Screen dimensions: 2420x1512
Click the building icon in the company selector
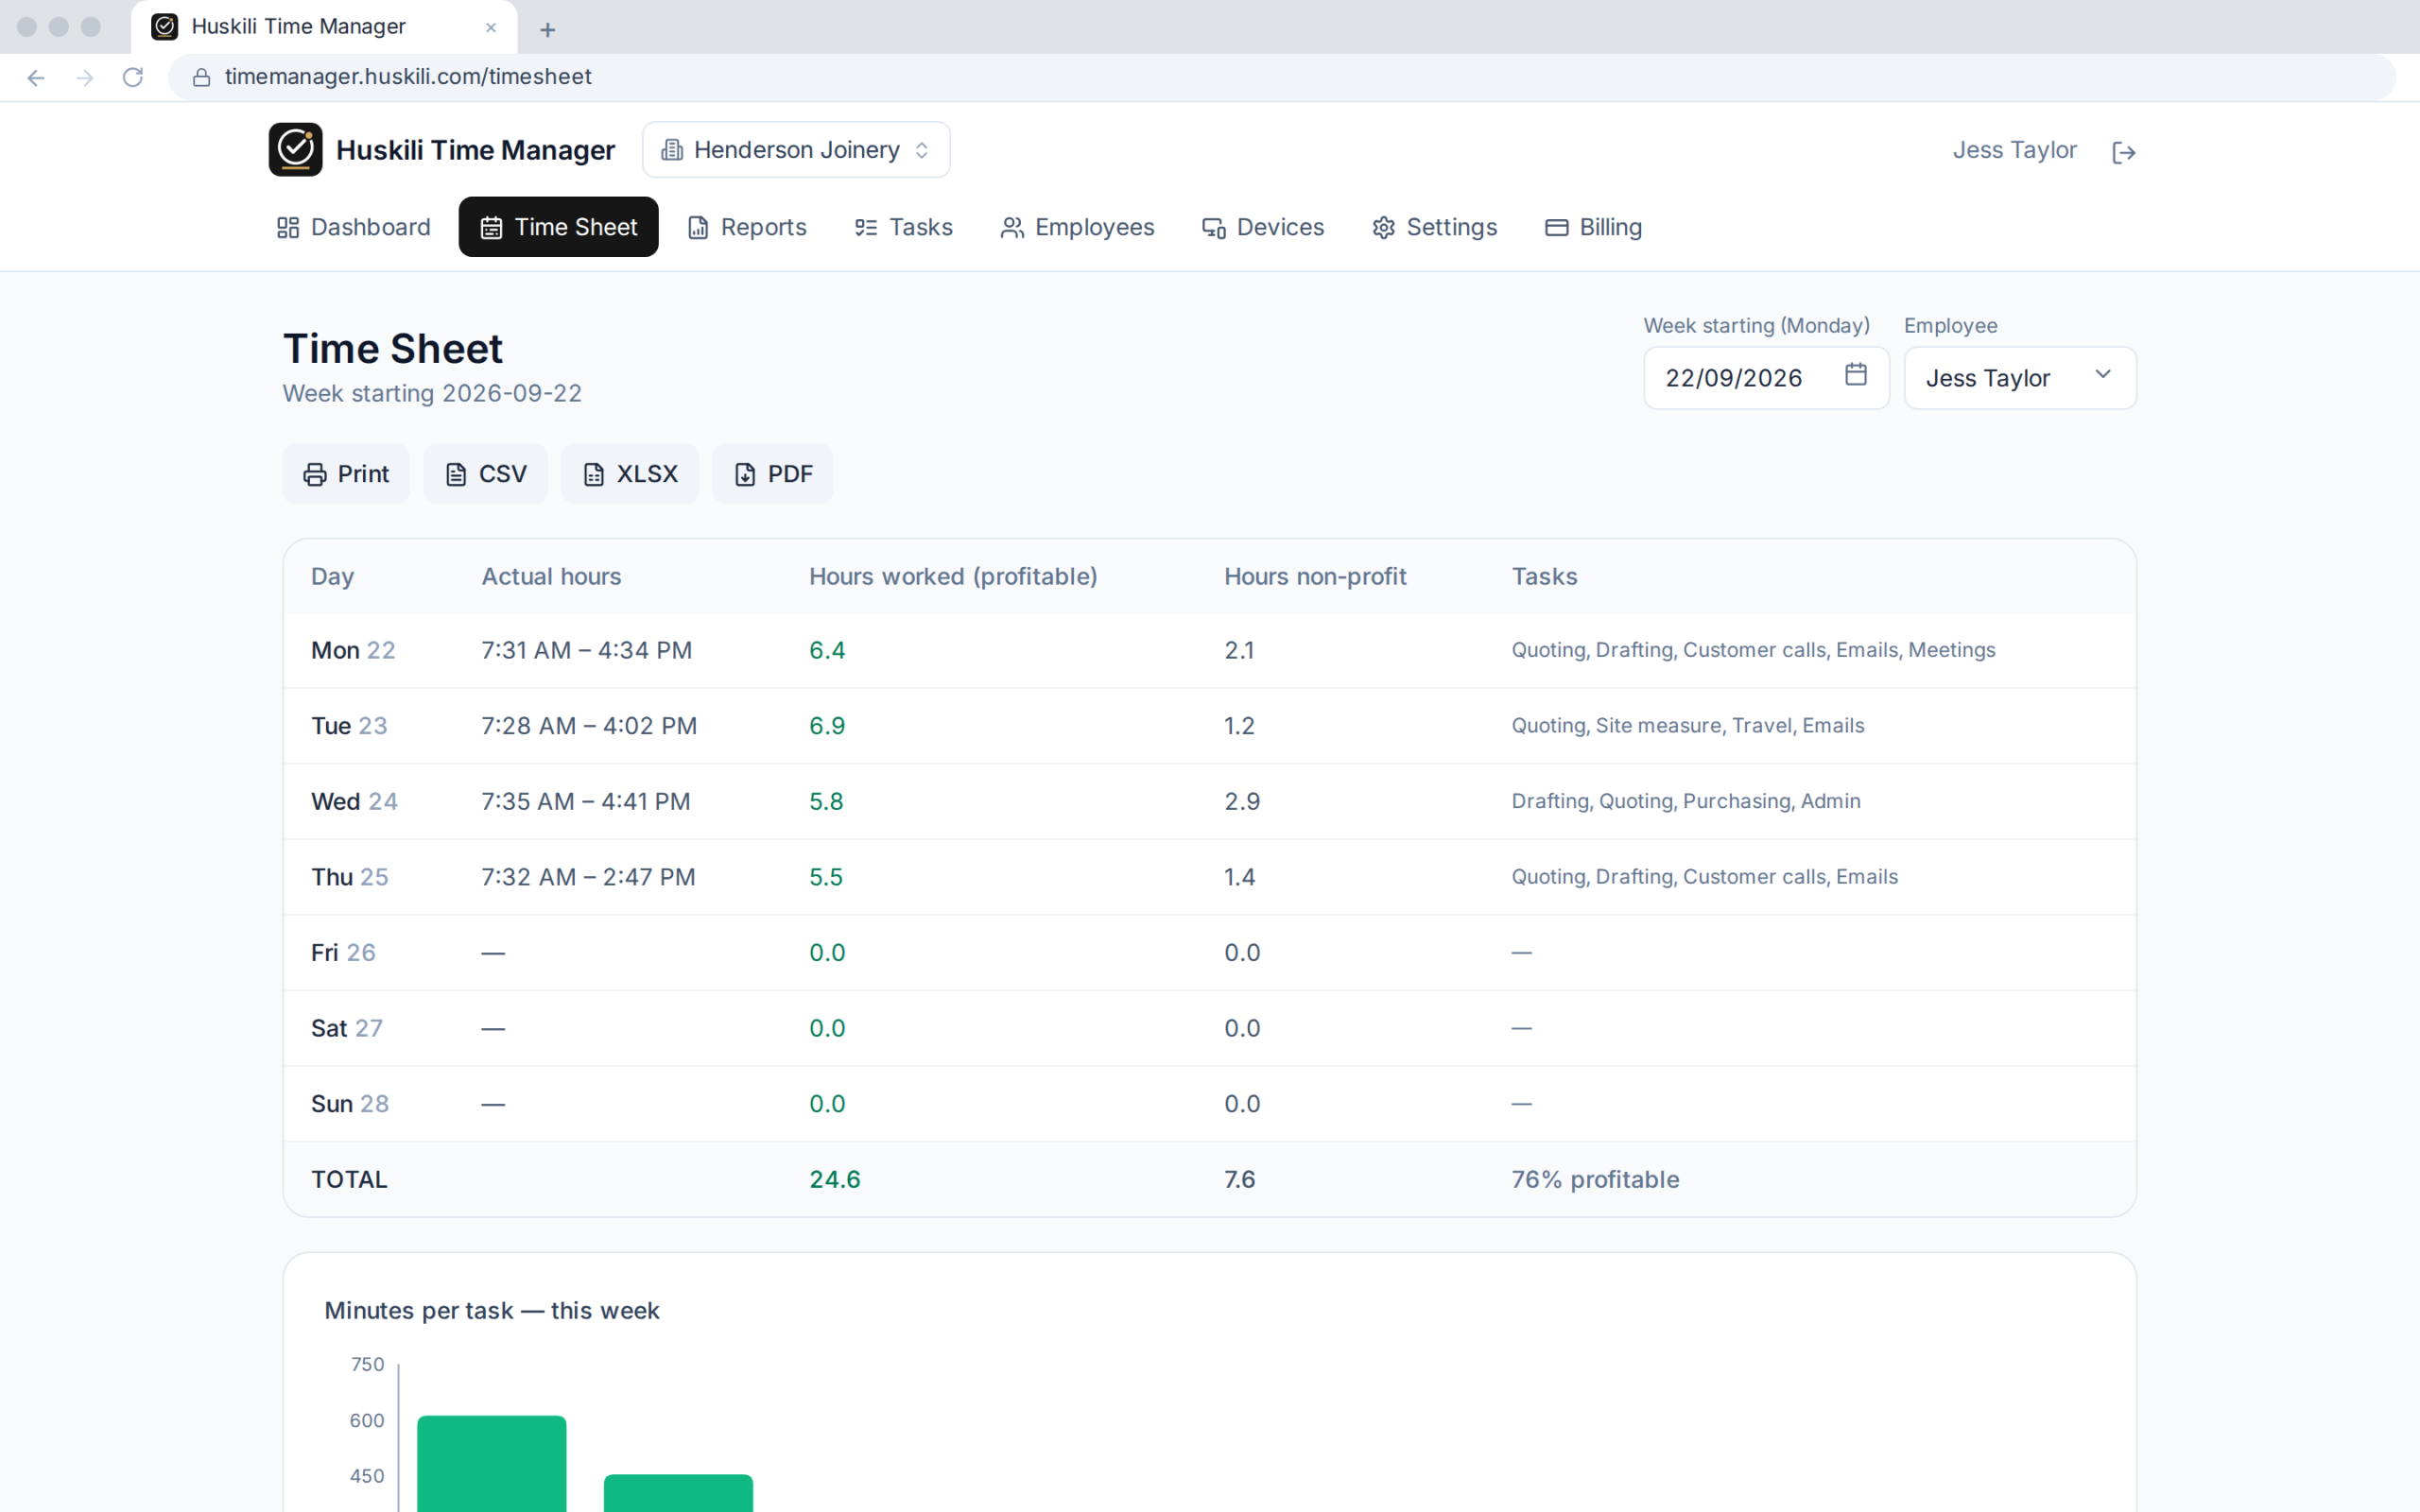672,150
